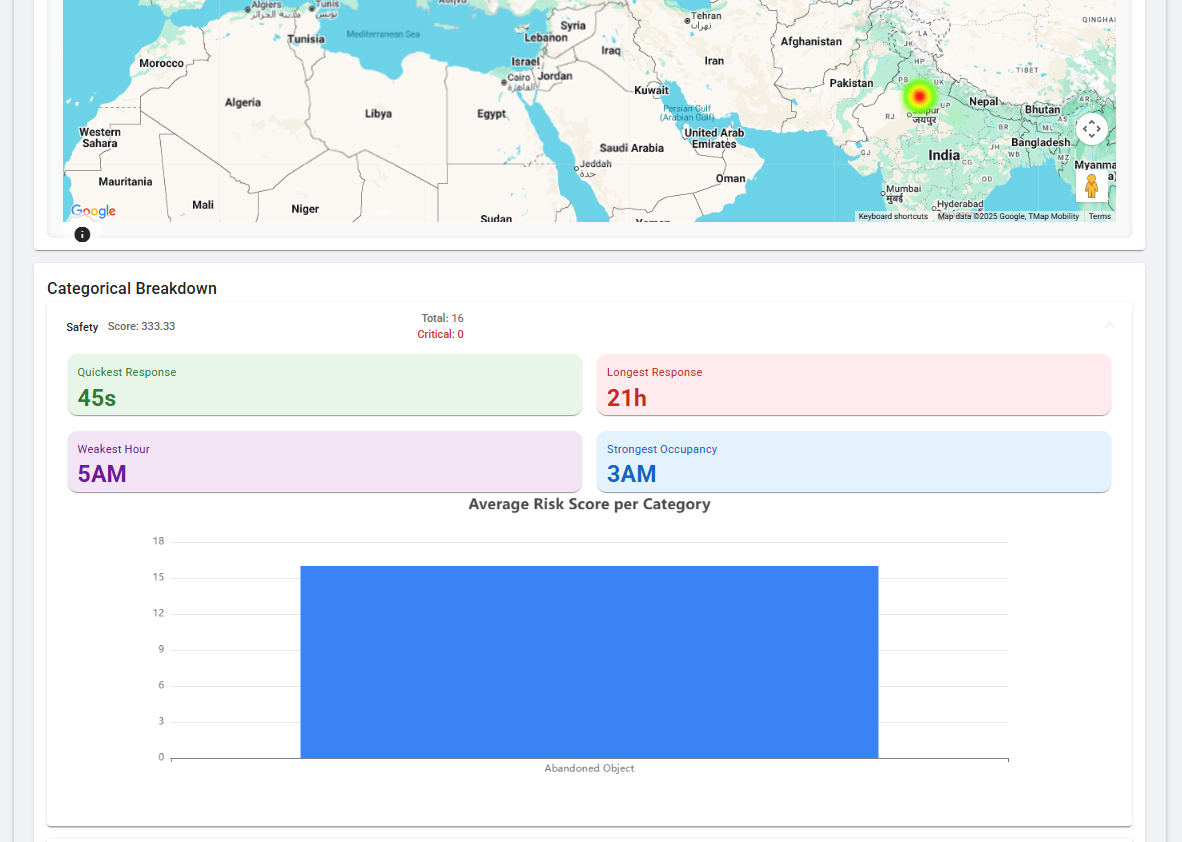This screenshot has width=1182, height=842.
Task: Click the Oman map label
Action: [730, 179]
